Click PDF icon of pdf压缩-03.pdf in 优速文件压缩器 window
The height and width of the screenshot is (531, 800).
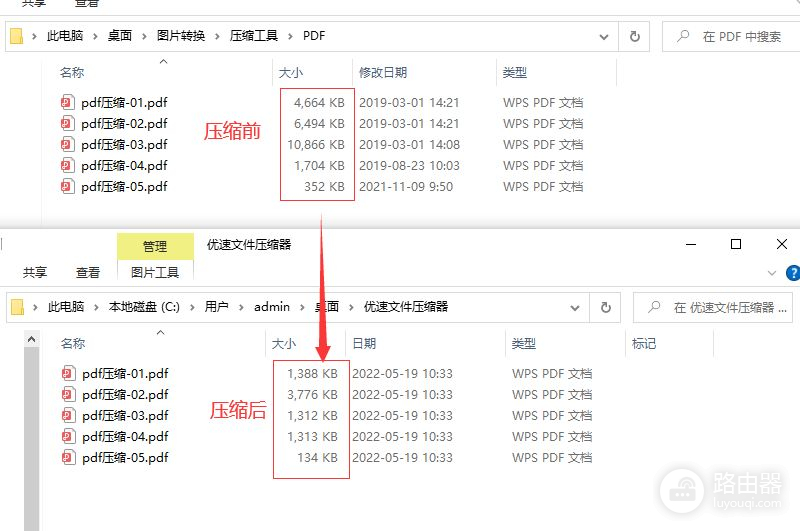[x=69, y=415]
